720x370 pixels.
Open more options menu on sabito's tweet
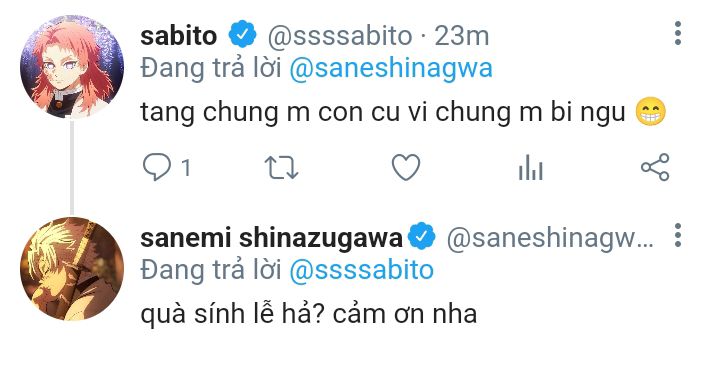coord(678,33)
